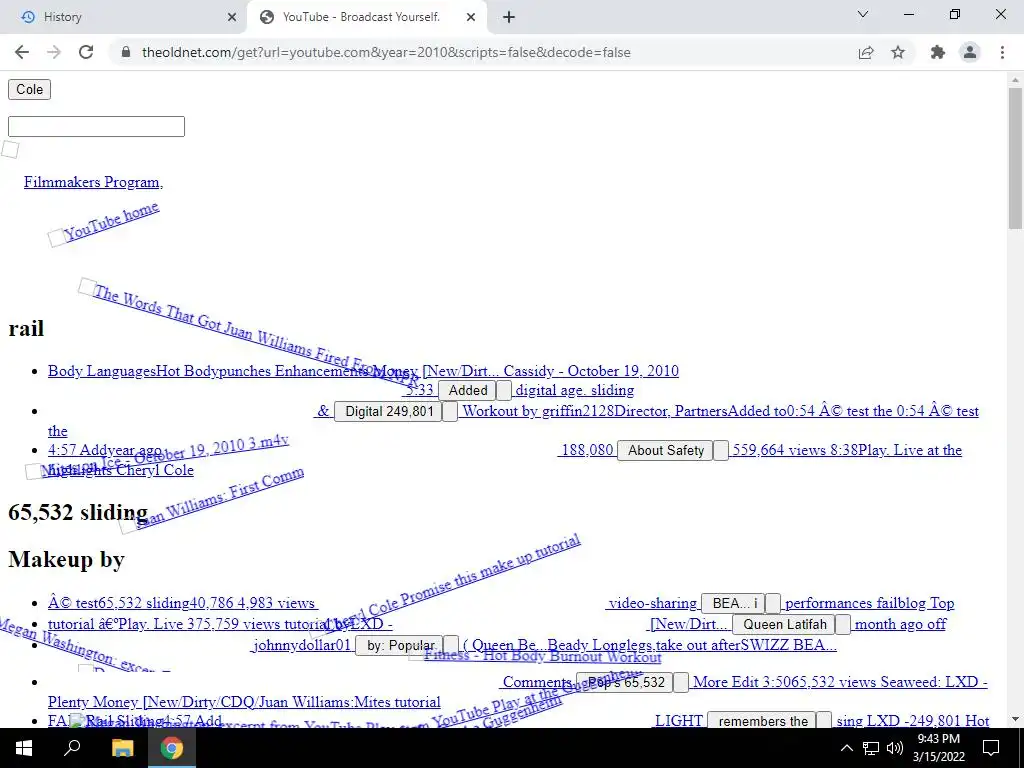This screenshot has height=768, width=1024.
Task: Open File Explorer from the taskbar
Action: coord(122,748)
